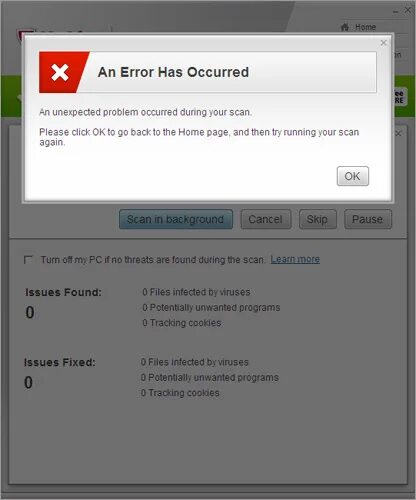The height and width of the screenshot is (500, 416).
Task: Click the back arrow on green bar
Action: tap(20, 97)
